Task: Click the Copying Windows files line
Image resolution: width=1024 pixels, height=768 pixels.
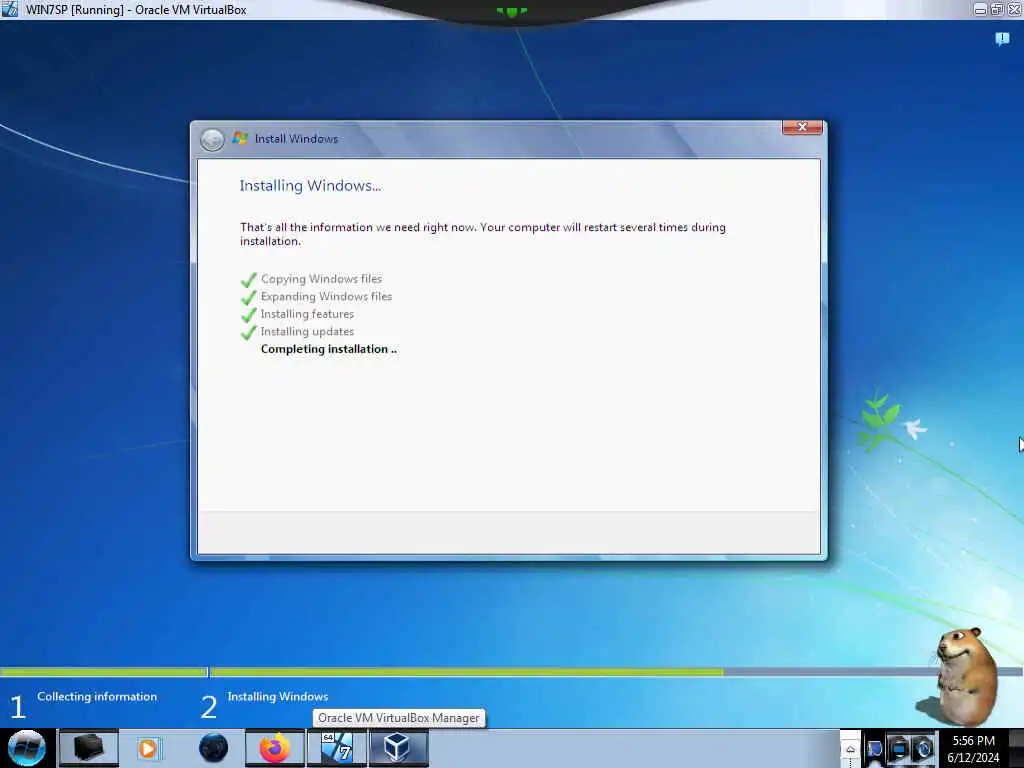Action: (x=321, y=279)
